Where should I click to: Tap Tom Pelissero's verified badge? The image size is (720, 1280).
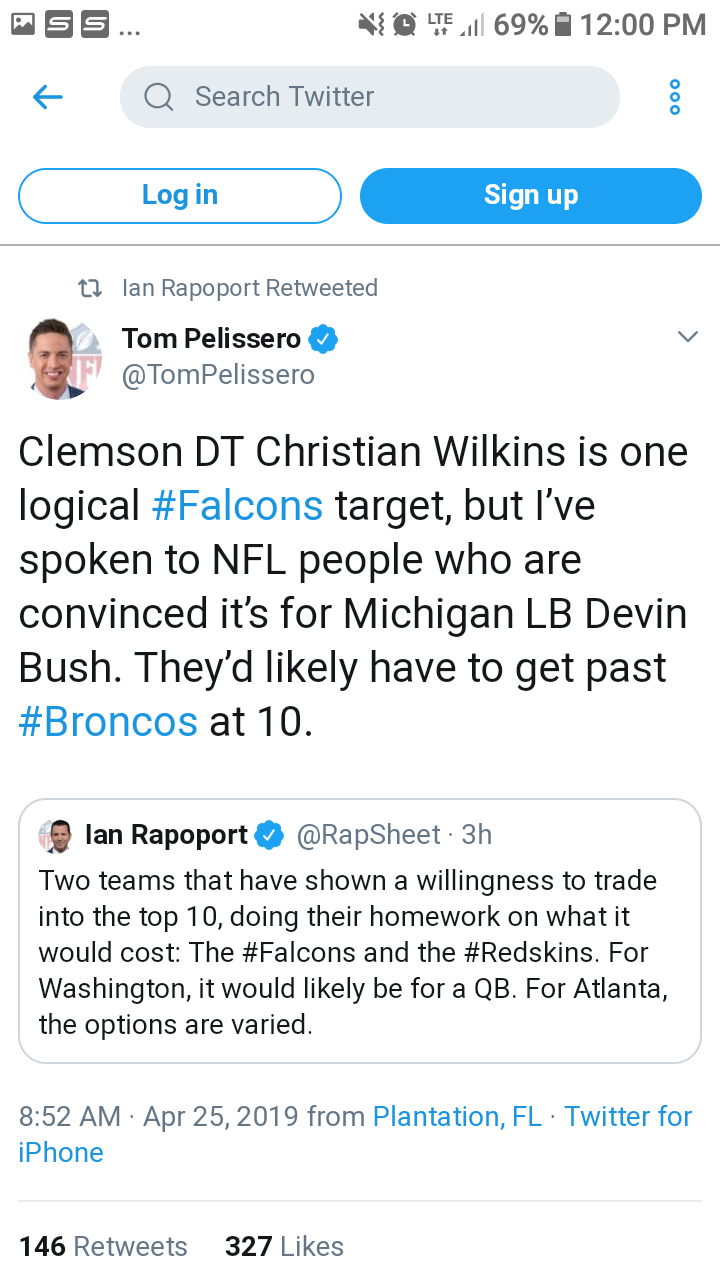click(322, 339)
